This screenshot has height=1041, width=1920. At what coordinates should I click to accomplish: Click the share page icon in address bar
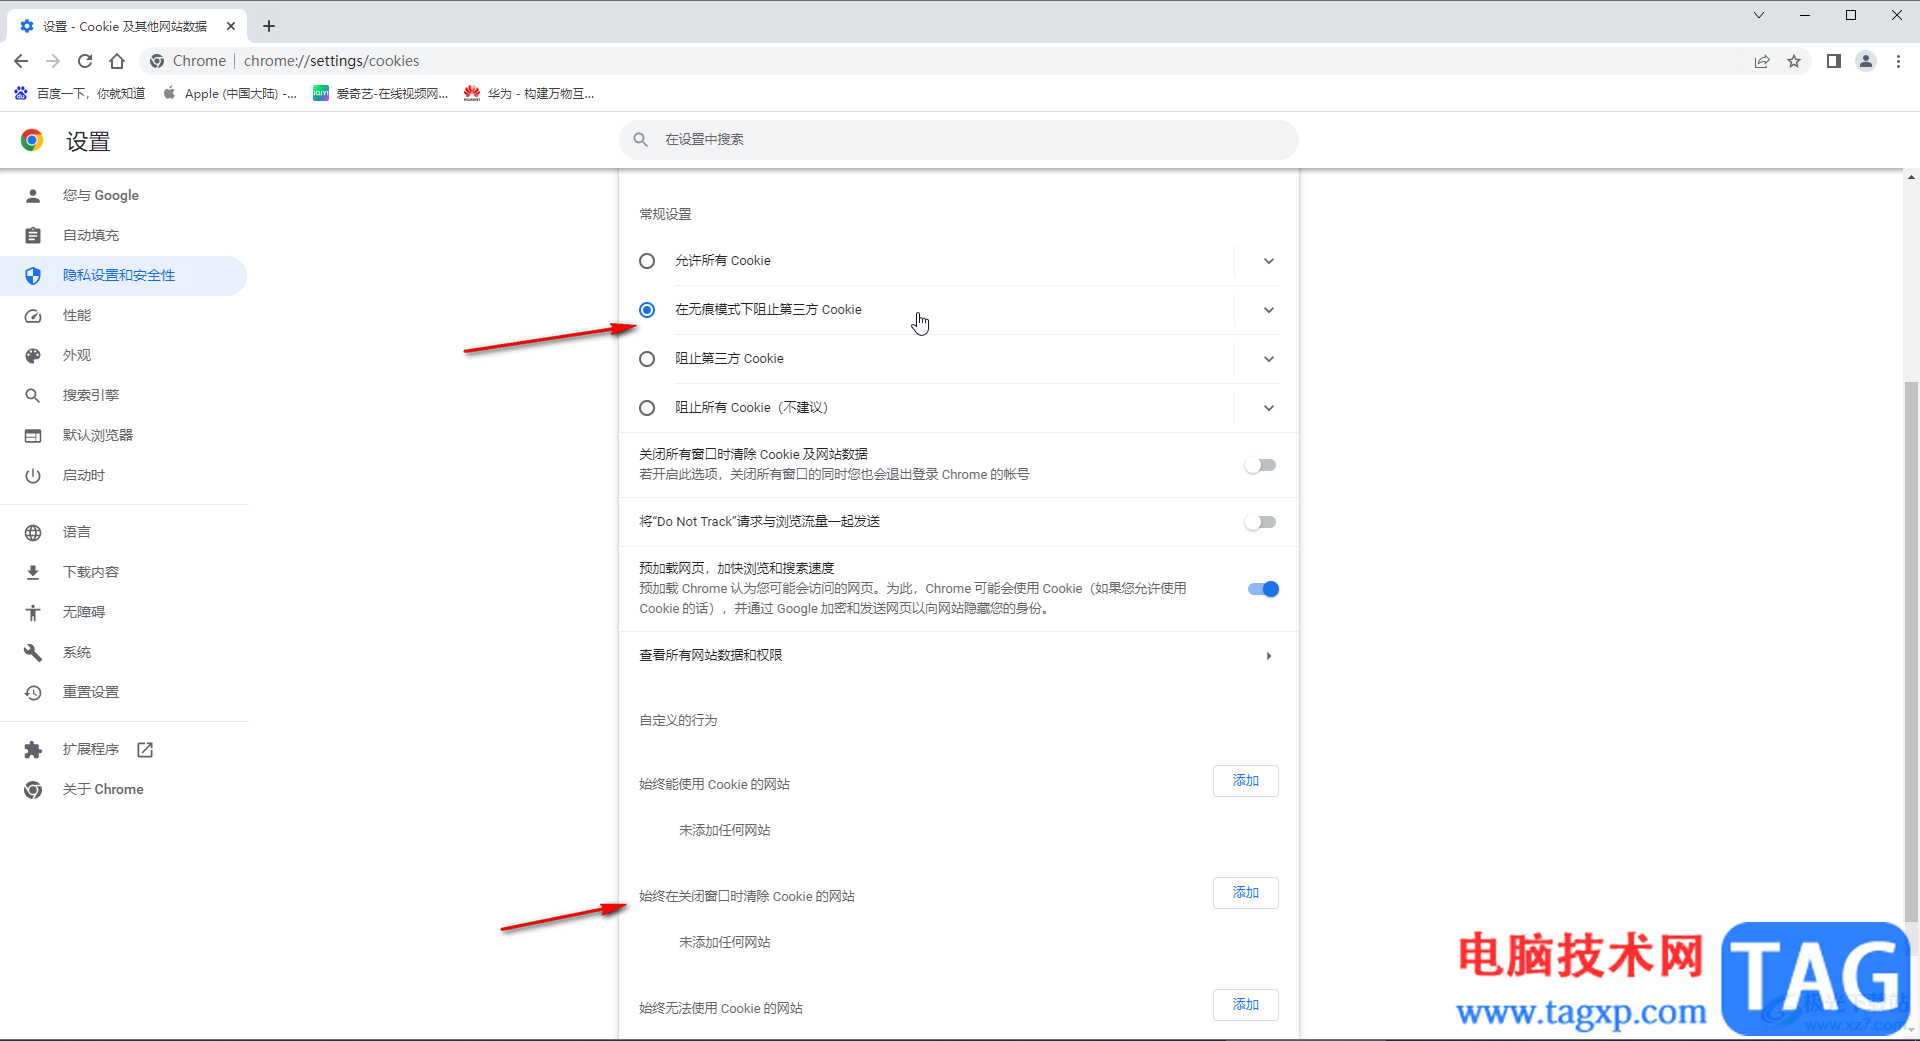click(1762, 61)
